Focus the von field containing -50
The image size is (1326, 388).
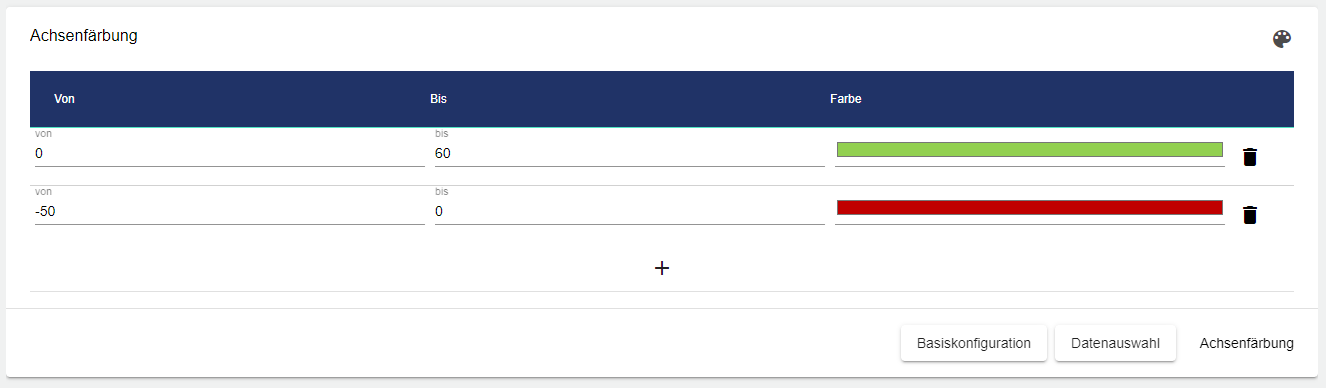tap(229, 212)
